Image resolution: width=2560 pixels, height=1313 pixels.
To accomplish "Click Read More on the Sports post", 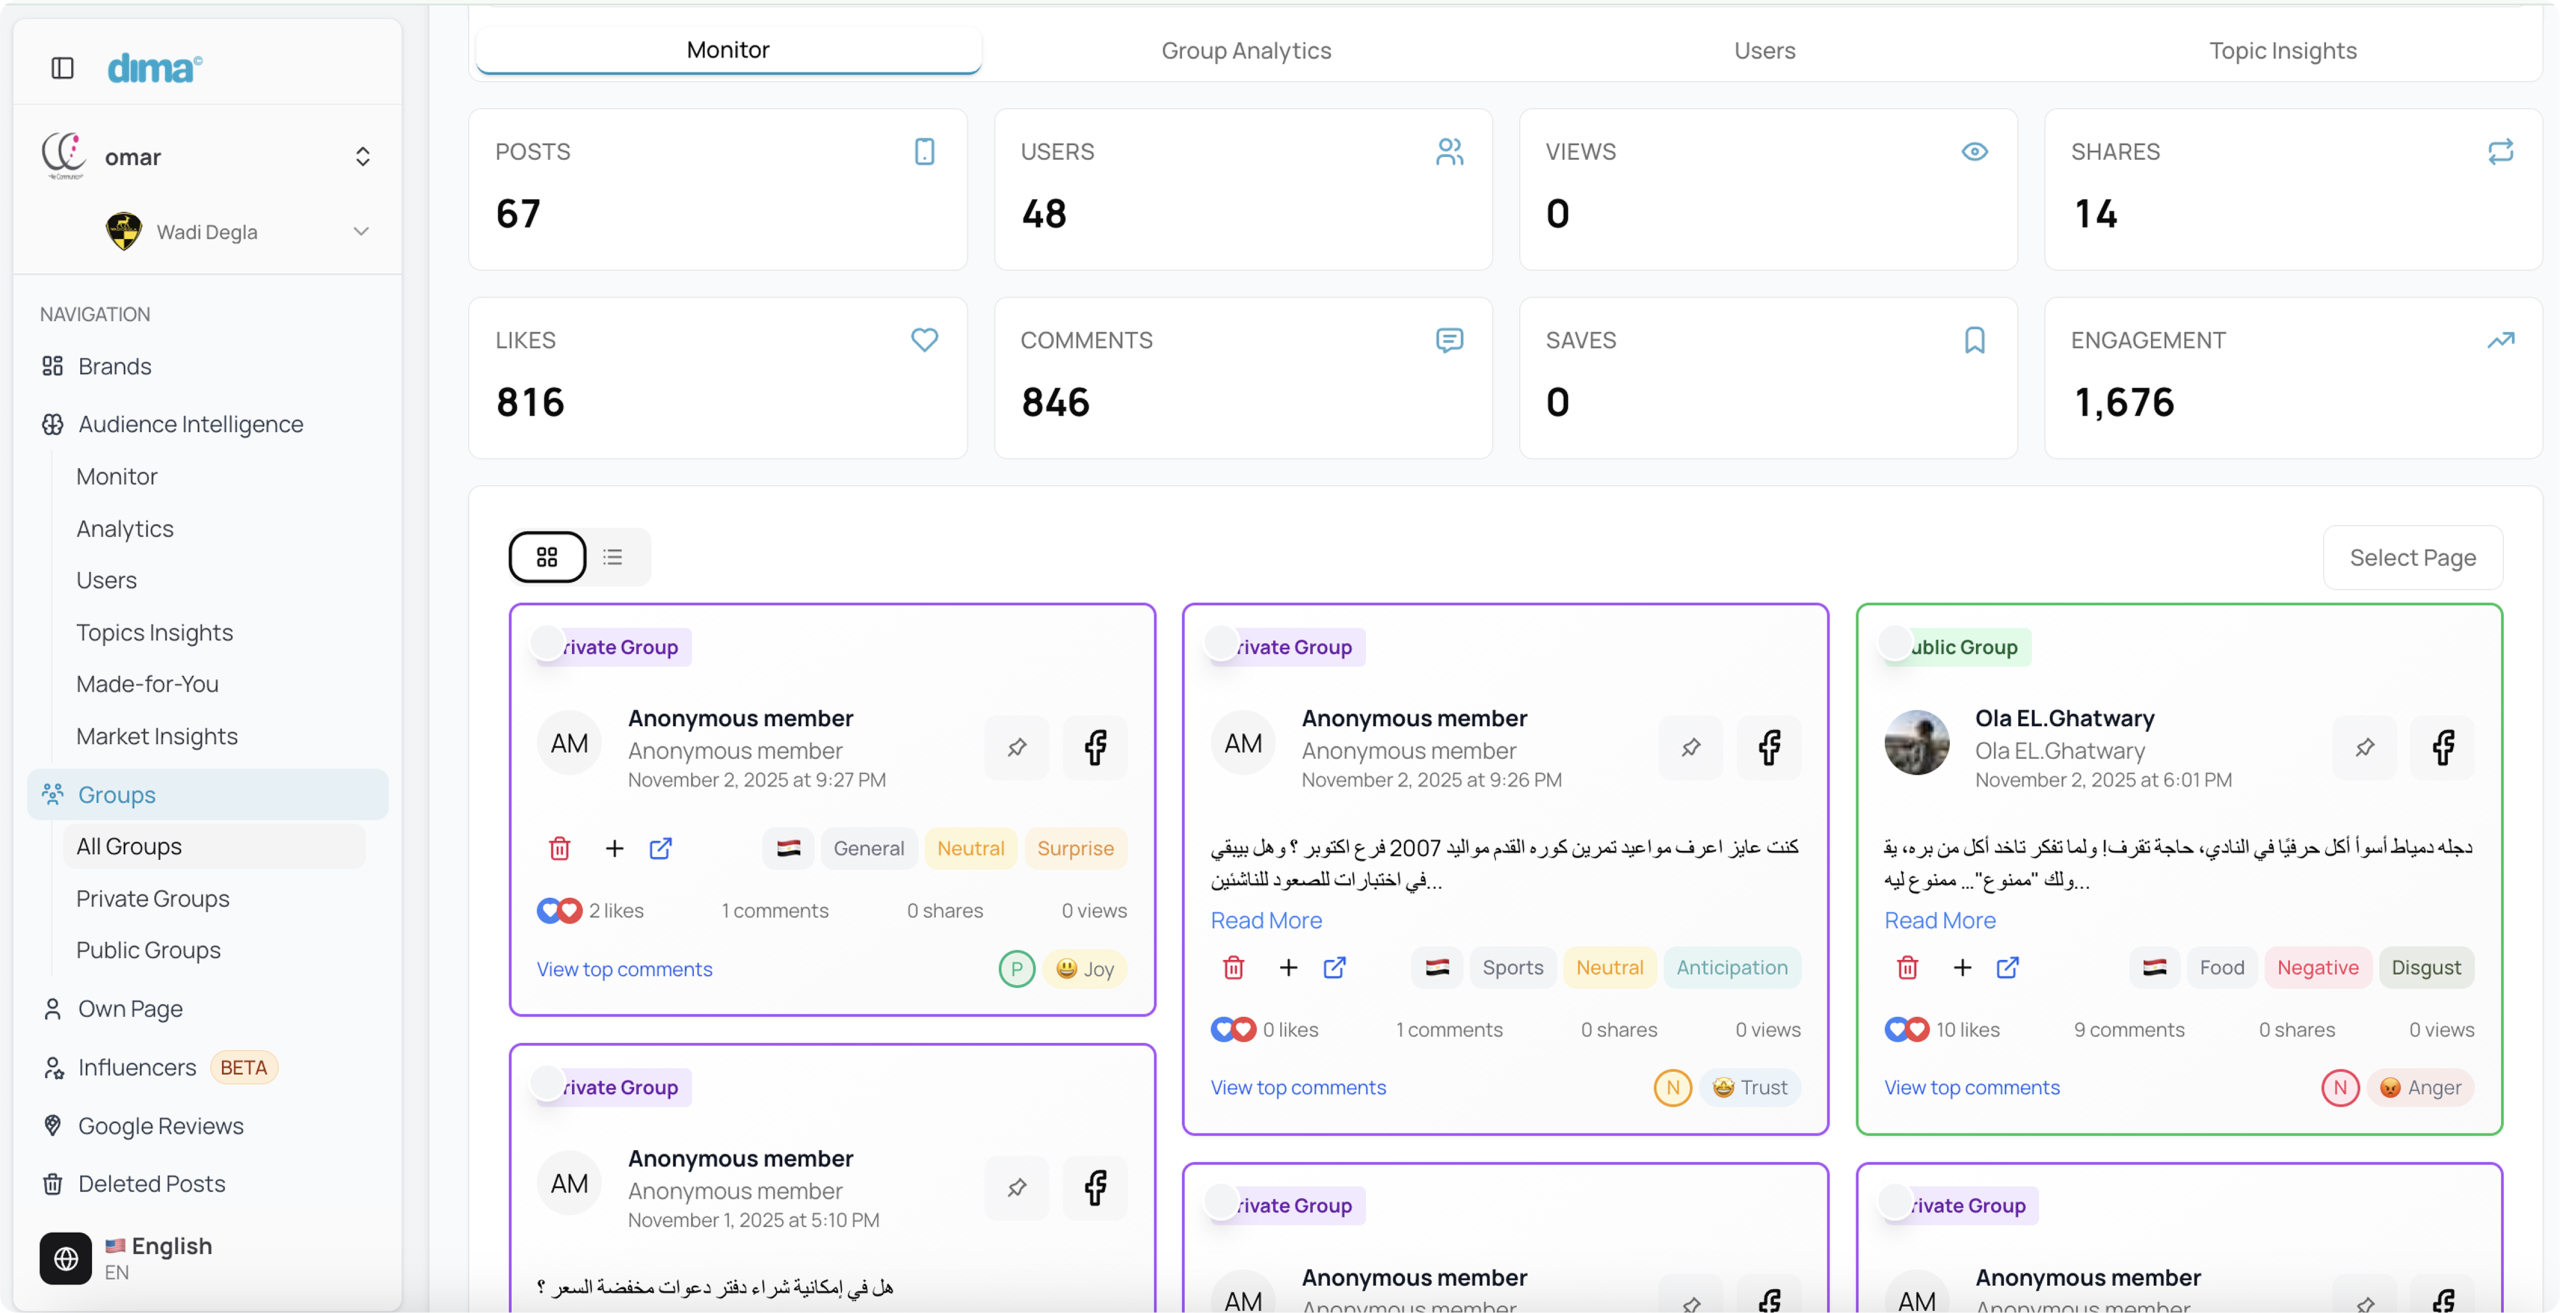I will pos(1265,920).
